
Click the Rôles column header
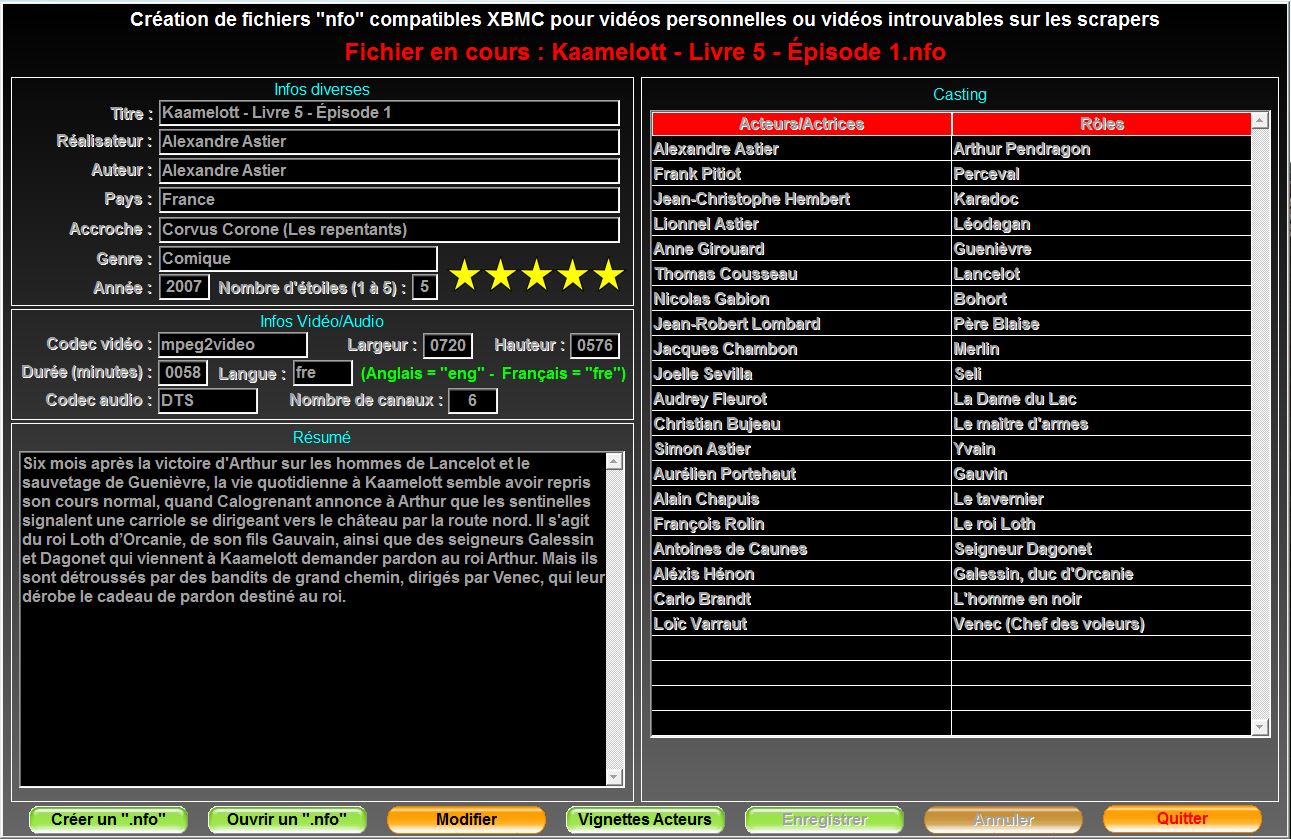click(x=1102, y=124)
